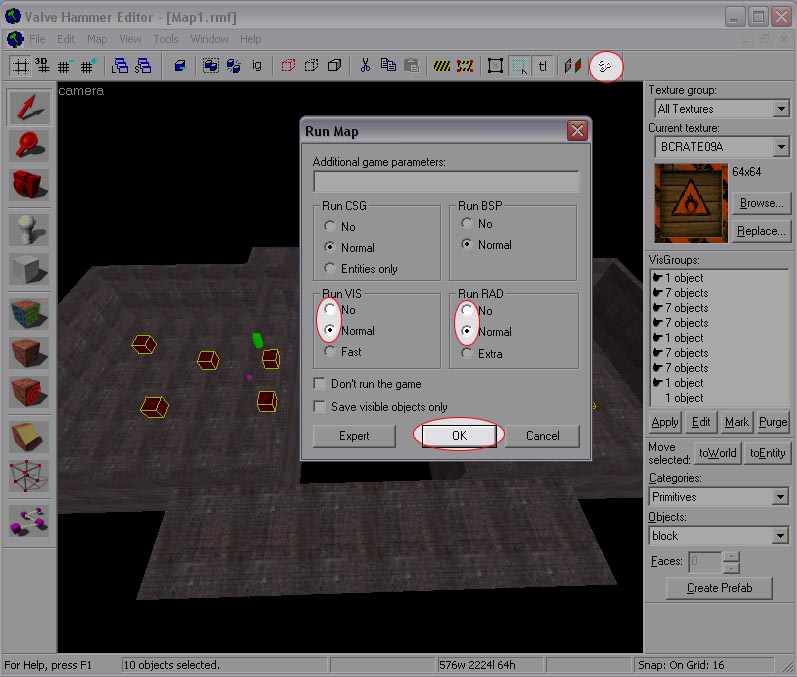Select the Magnify tool
Image resolution: width=797 pixels, height=677 pixels.
pos(29,145)
